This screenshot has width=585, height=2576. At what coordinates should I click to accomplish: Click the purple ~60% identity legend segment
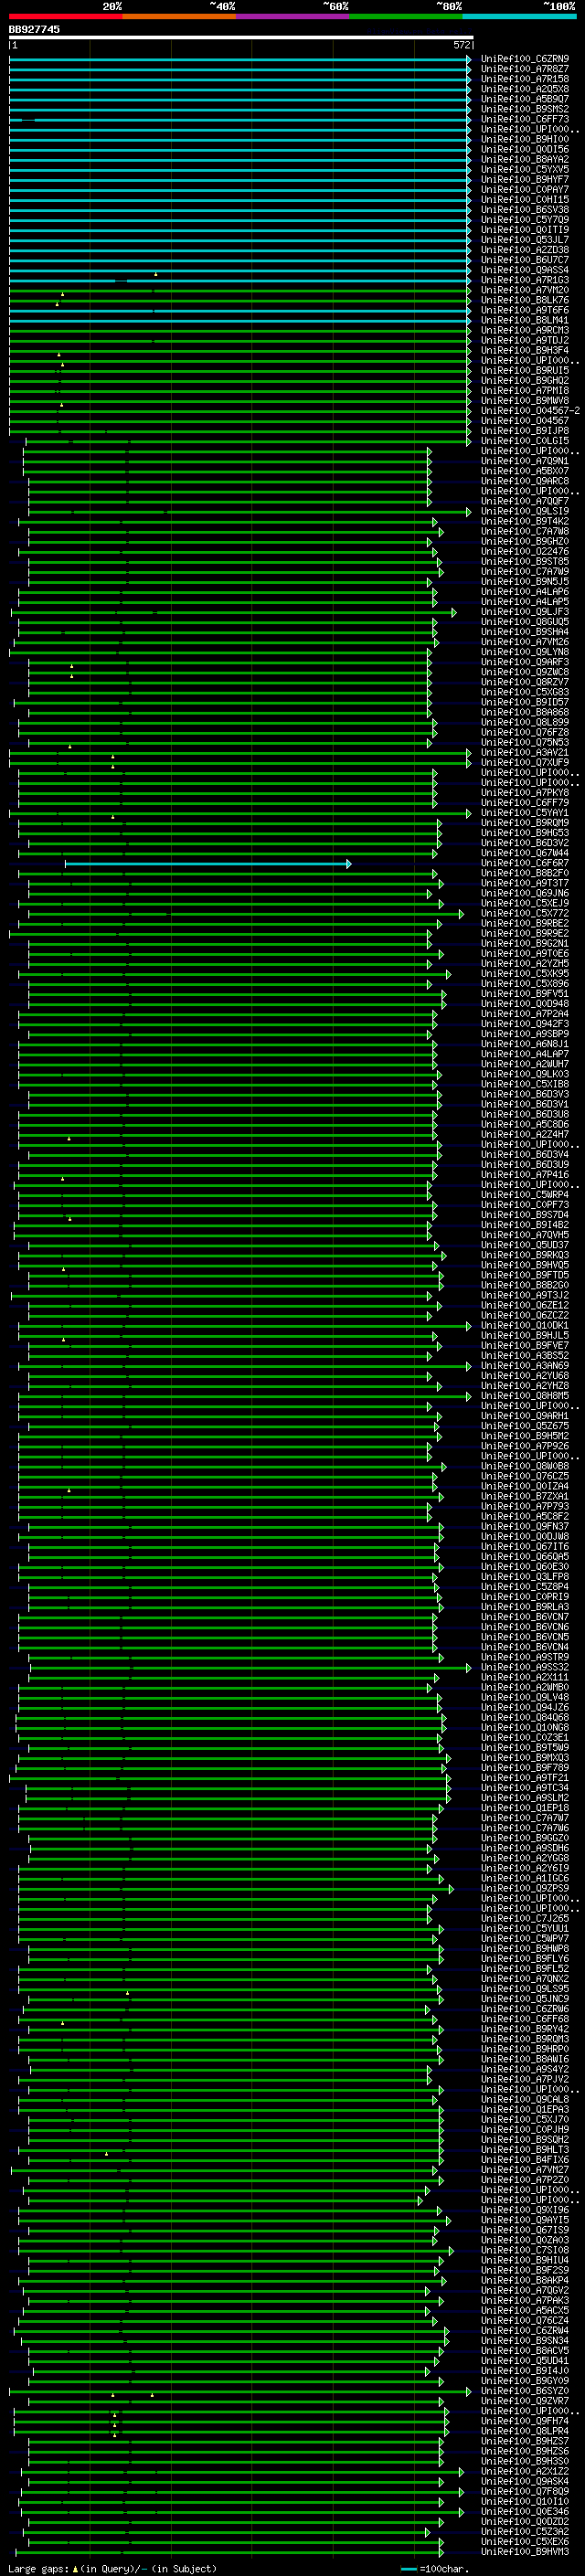tap(293, 16)
